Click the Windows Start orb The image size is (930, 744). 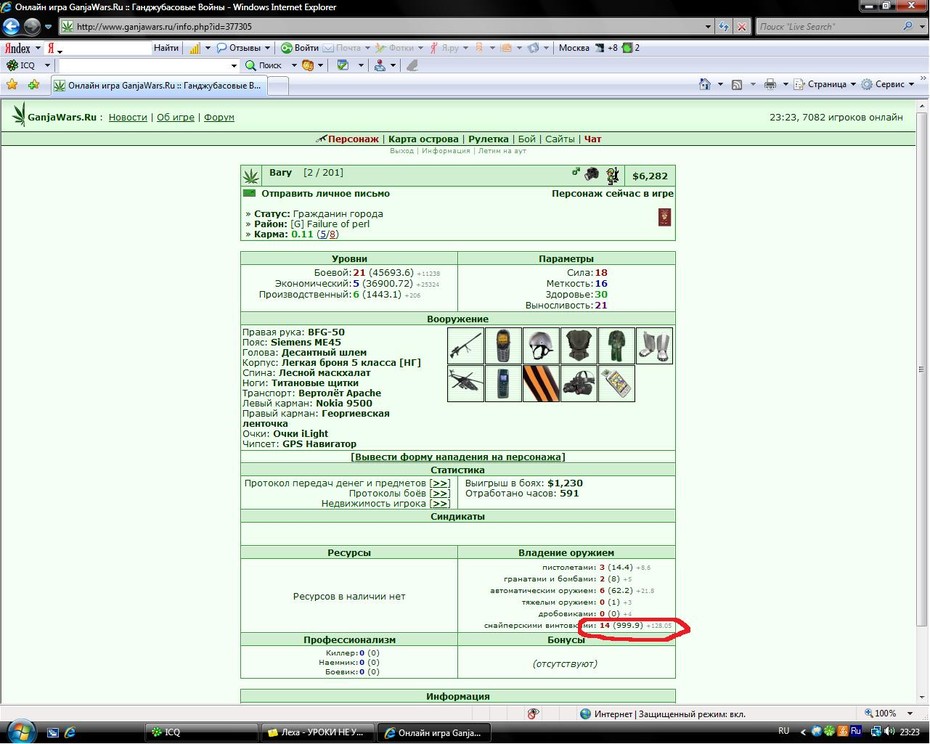20,731
